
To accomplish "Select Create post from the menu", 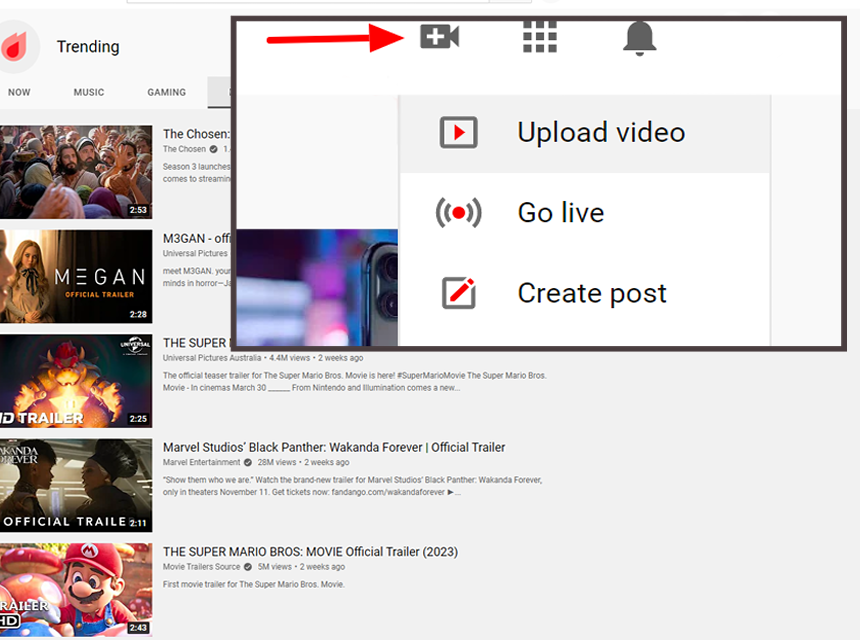I will tap(585, 293).
